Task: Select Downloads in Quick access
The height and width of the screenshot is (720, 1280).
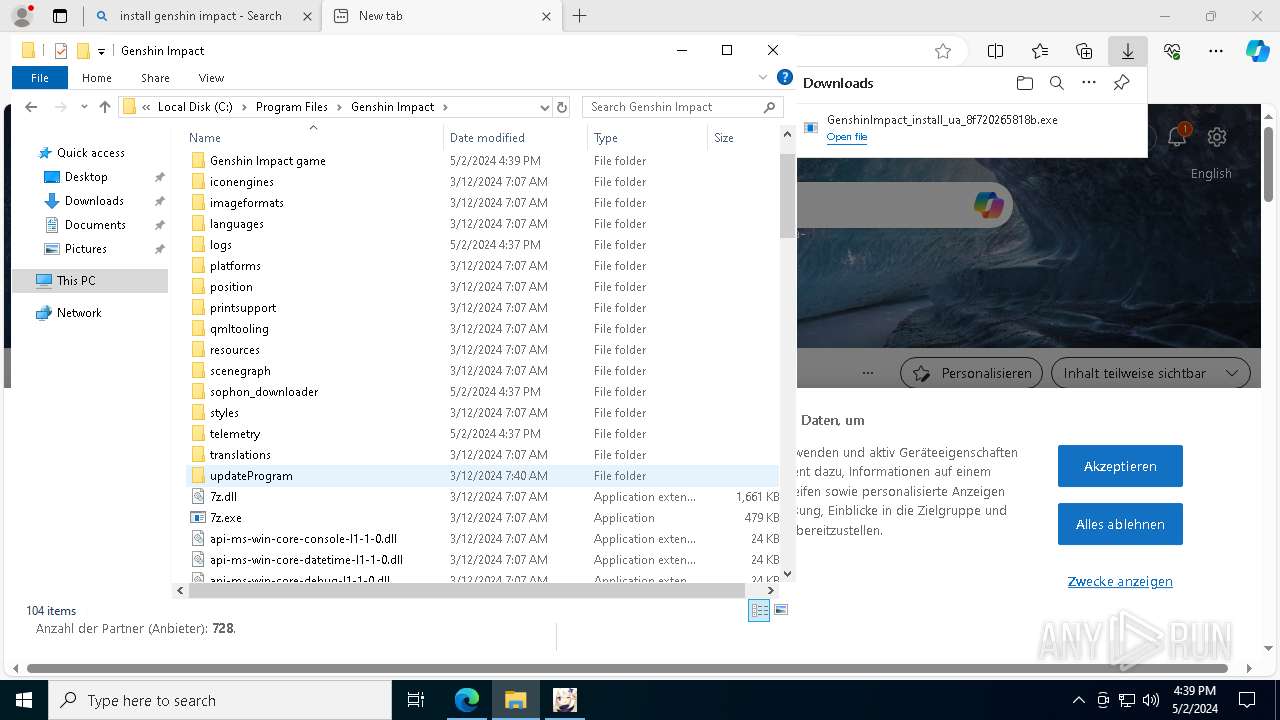Action: point(94,201)
